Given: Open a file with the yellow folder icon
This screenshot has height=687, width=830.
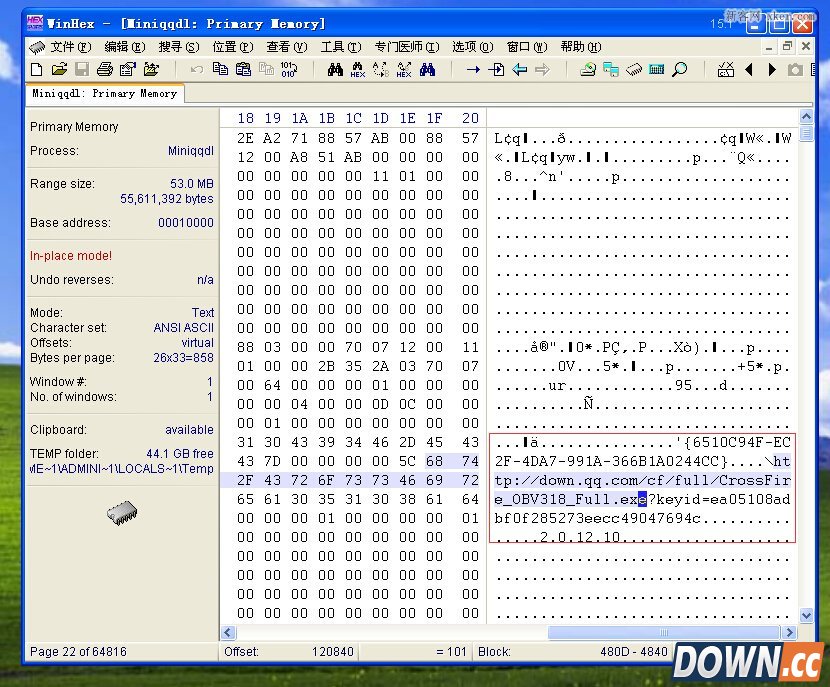Looking at the screenshot, I should (x=59, y=69).
